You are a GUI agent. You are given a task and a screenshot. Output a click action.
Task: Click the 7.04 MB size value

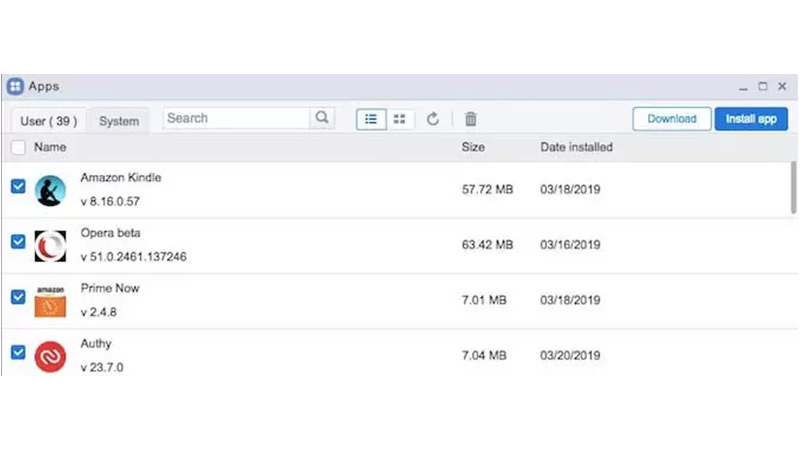pos(484,355)
